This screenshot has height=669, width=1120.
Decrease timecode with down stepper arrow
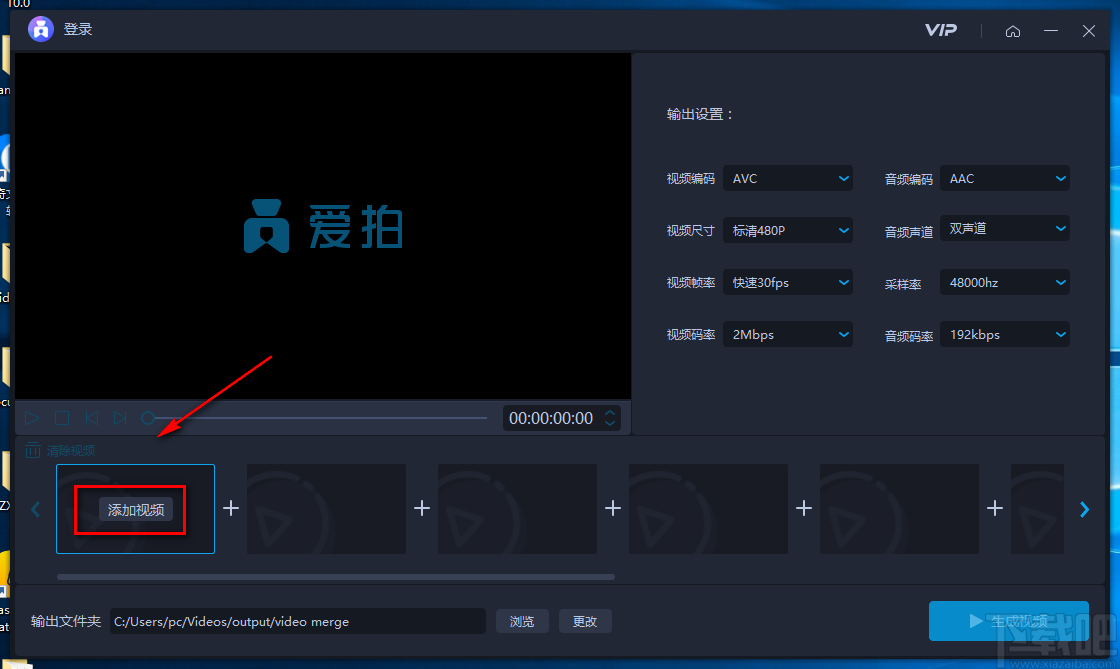(610, 423)
